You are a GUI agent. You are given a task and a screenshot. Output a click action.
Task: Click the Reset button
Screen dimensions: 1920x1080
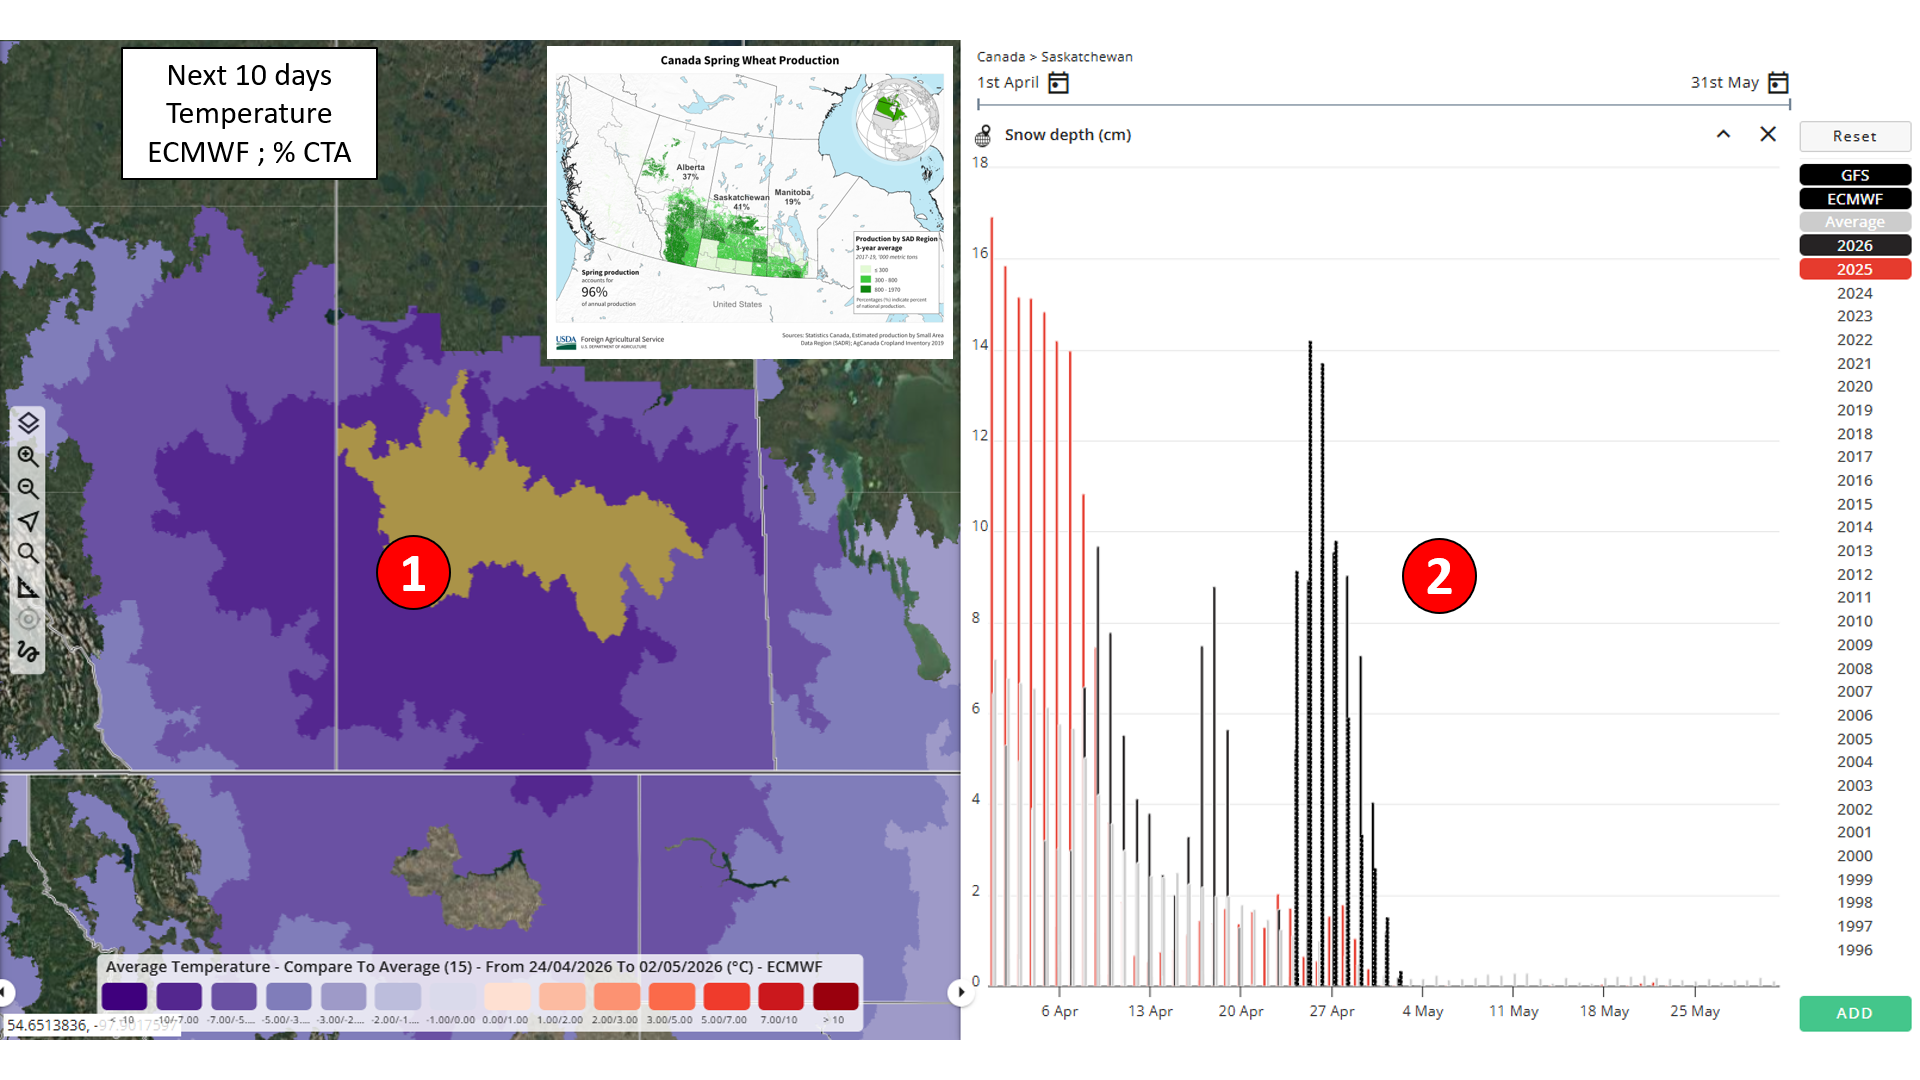tap(1854, 136)
